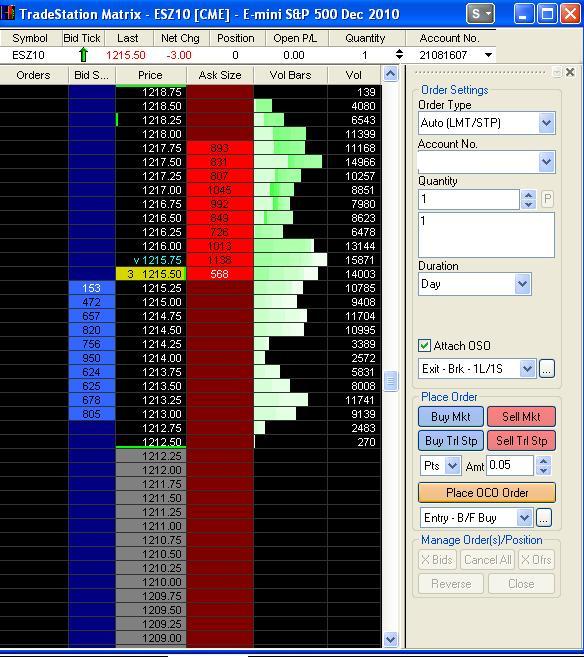
Task: Click the ellipsis button beside OSO strategy
Action: [x=547, y=369]
